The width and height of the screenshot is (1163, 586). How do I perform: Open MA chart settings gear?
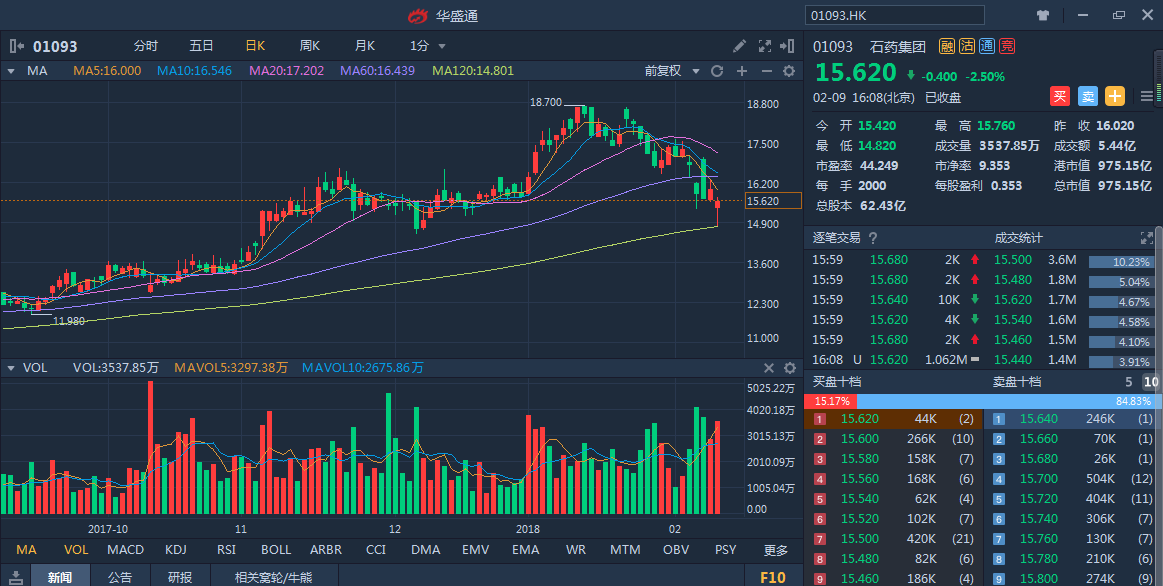pyautogui.click(x=788, y=71)
